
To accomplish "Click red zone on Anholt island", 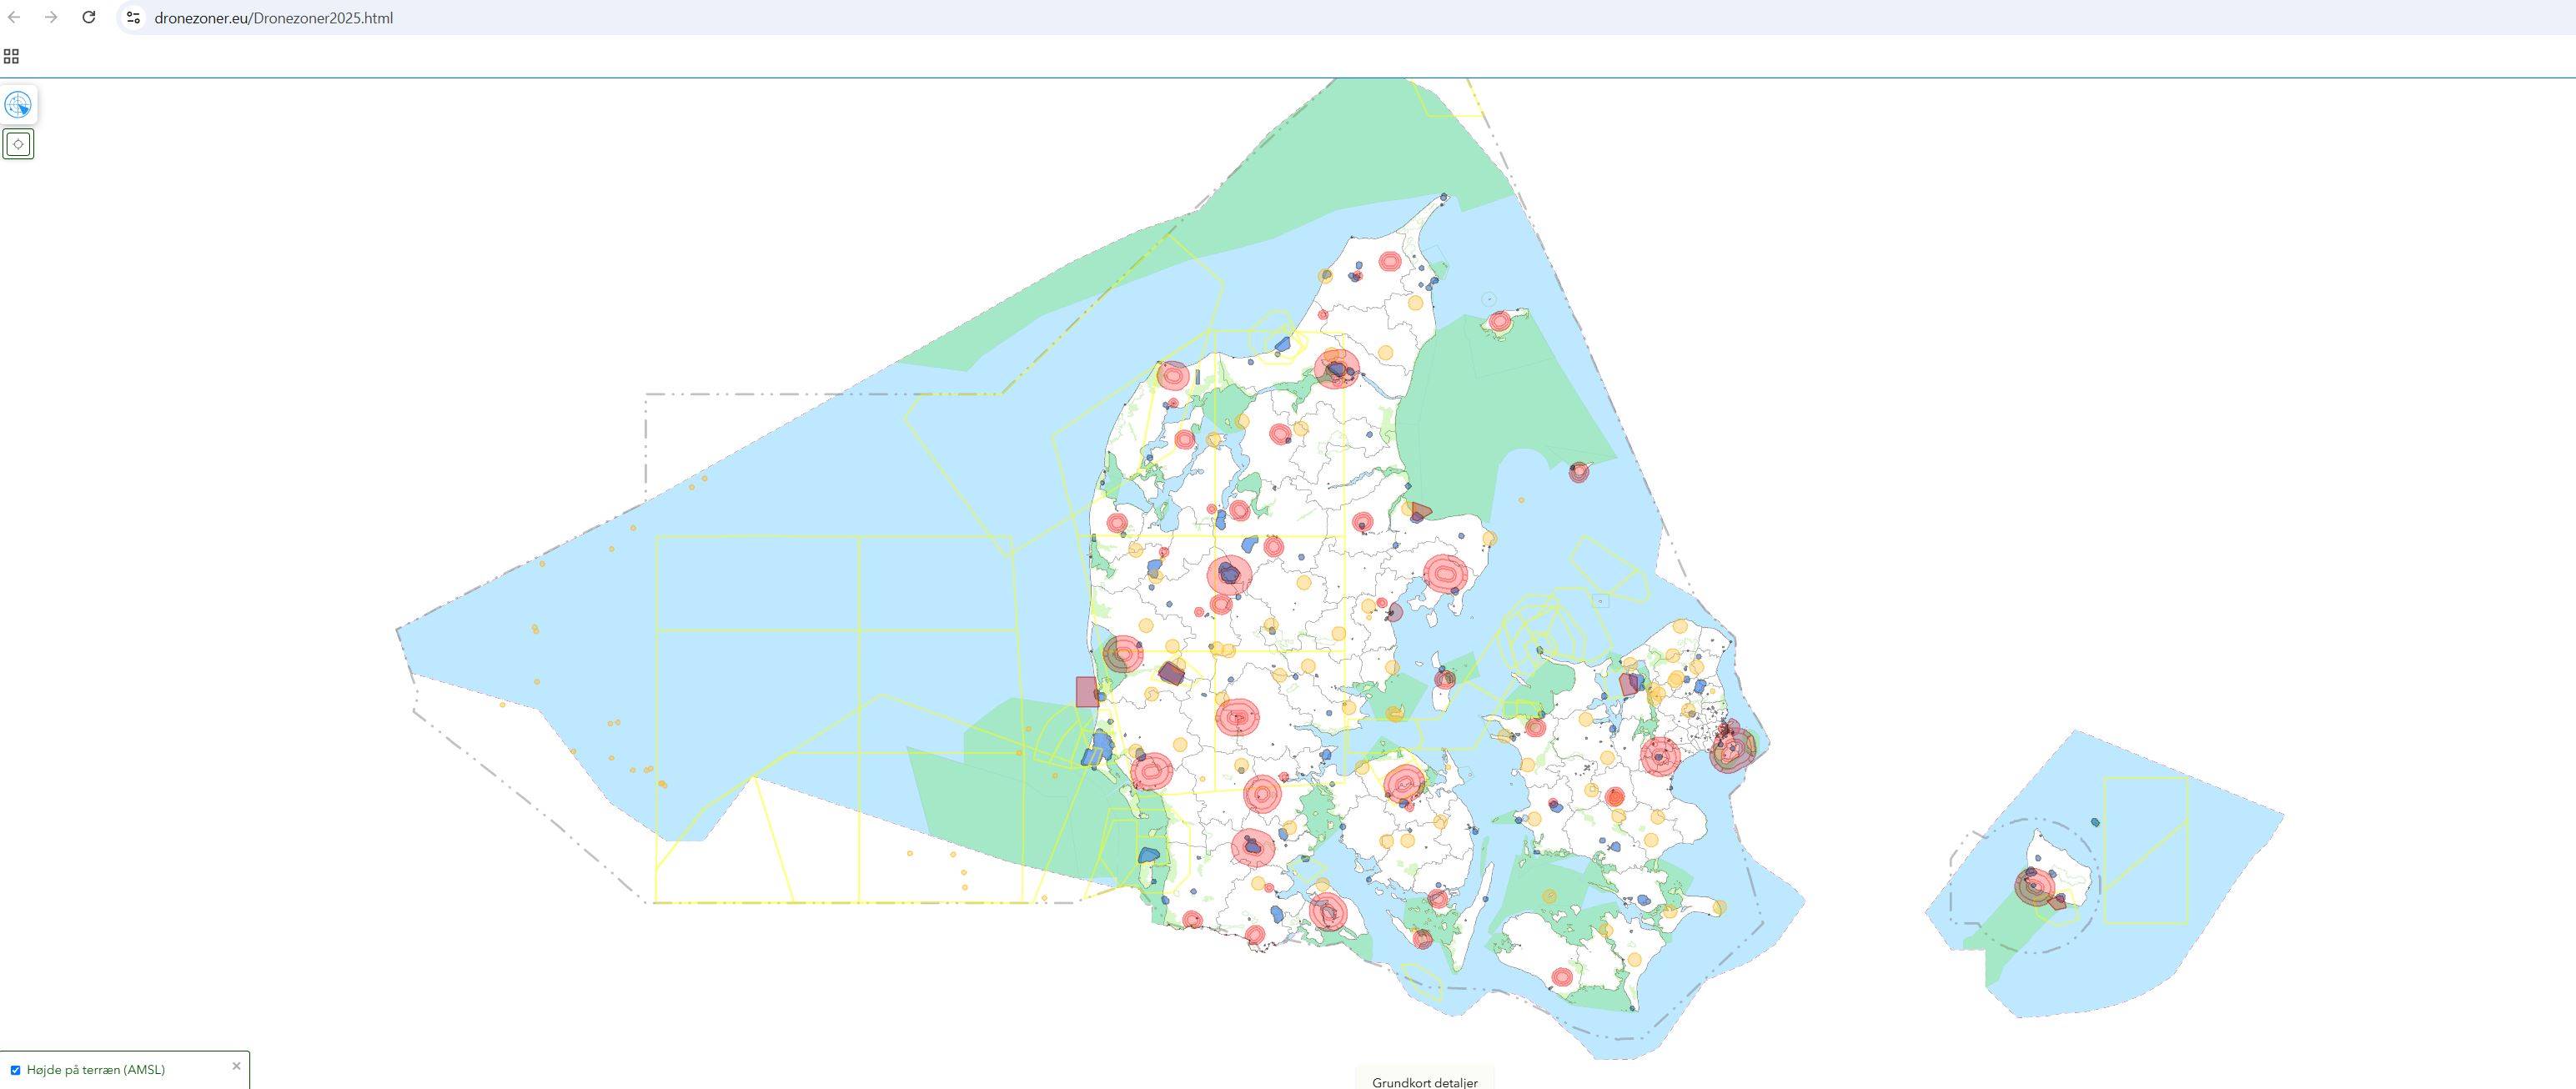I will coord(1578,472).
